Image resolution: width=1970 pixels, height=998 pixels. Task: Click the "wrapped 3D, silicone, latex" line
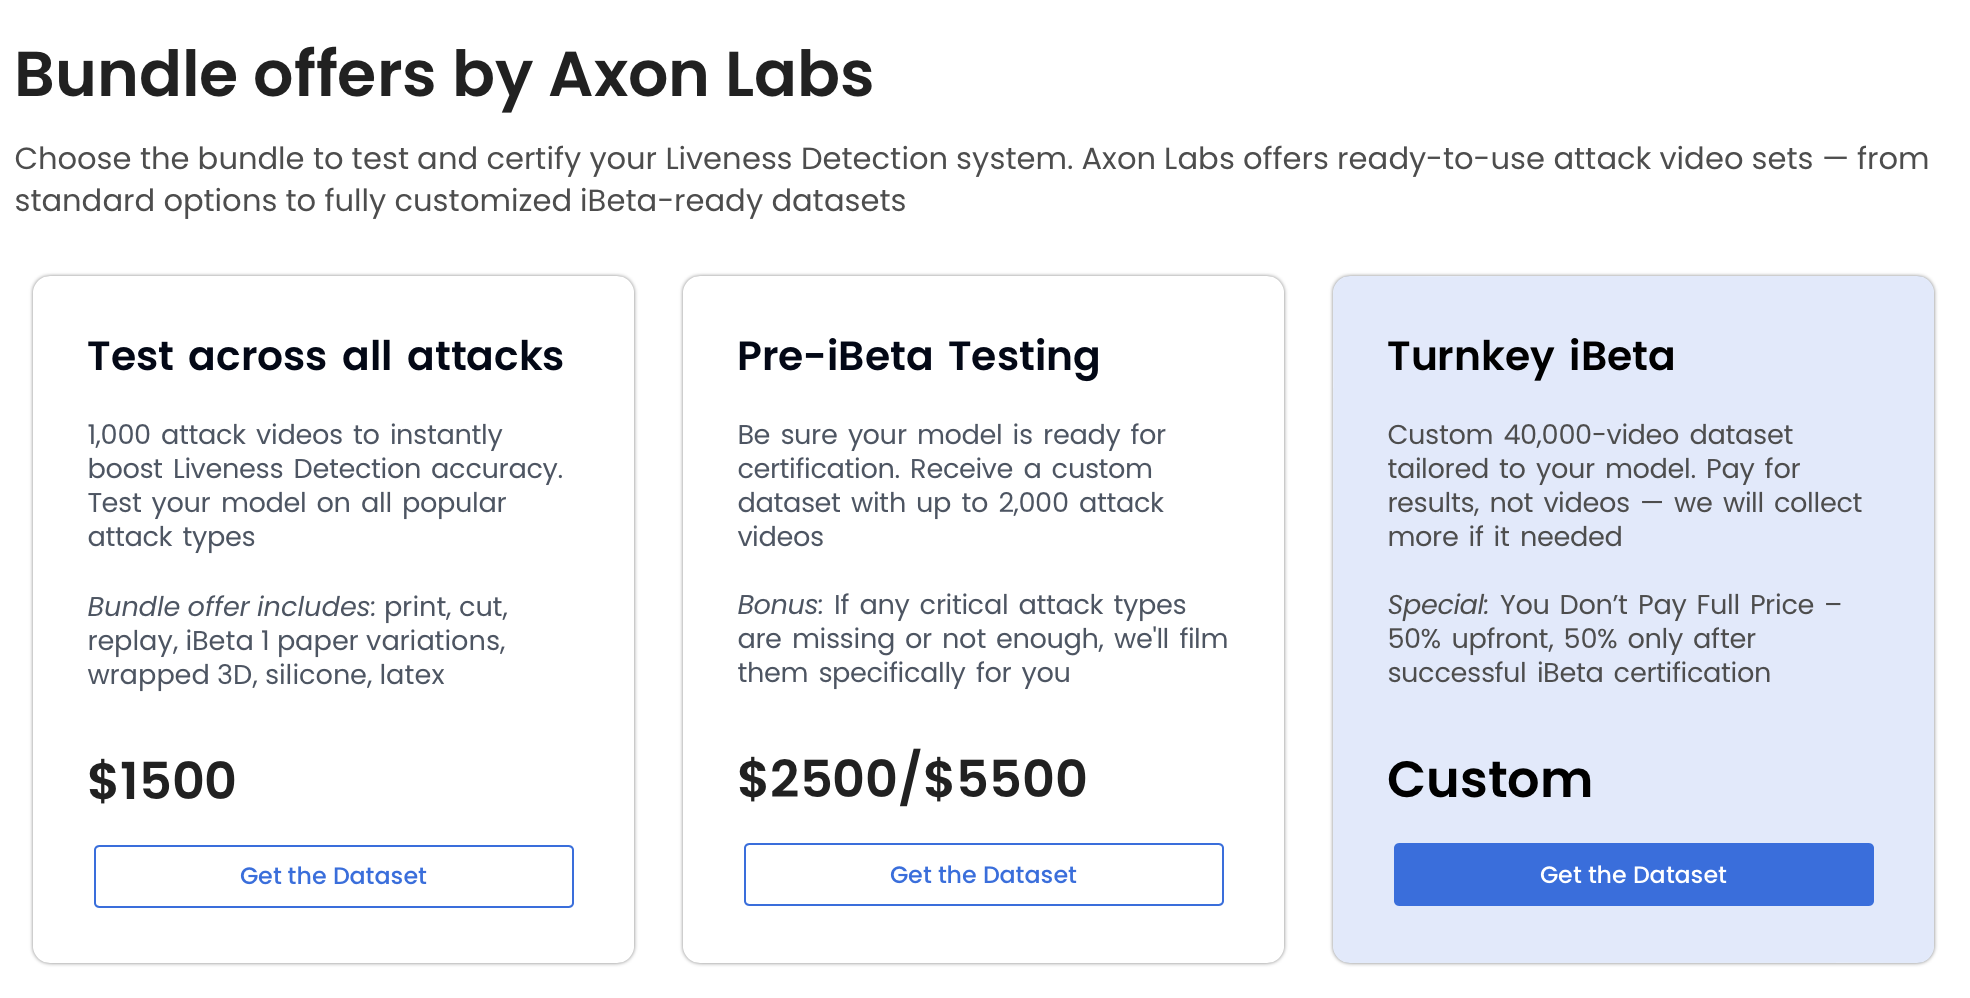click(266, 675)
